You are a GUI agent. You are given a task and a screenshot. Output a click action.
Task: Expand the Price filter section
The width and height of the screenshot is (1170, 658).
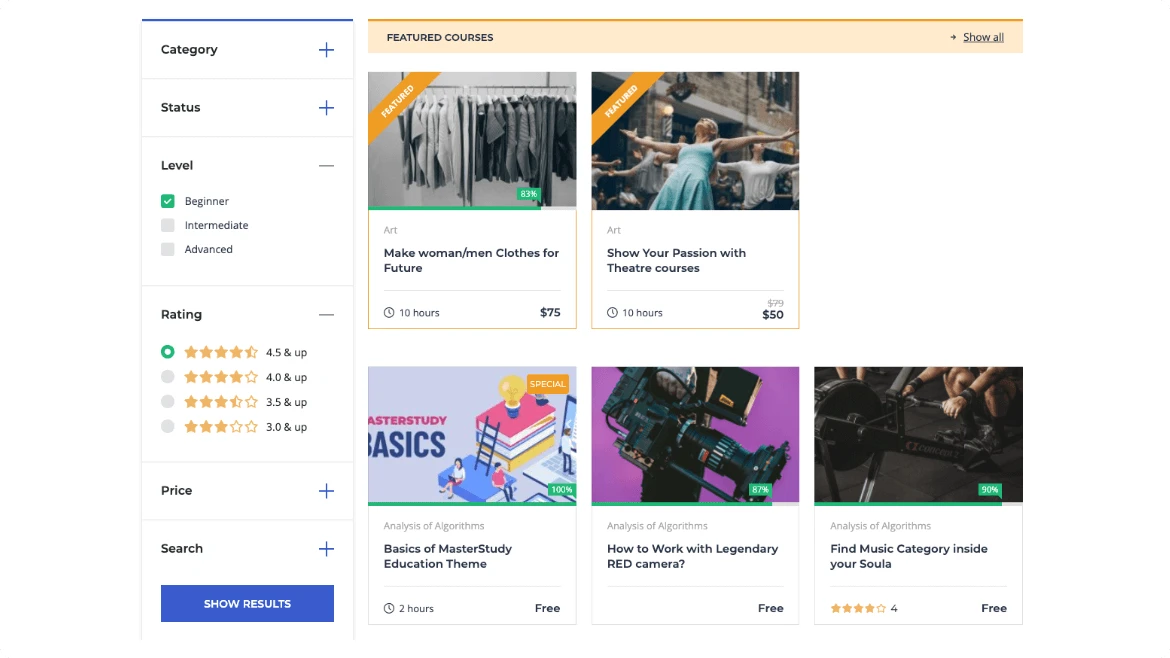(x=326, y=491)
